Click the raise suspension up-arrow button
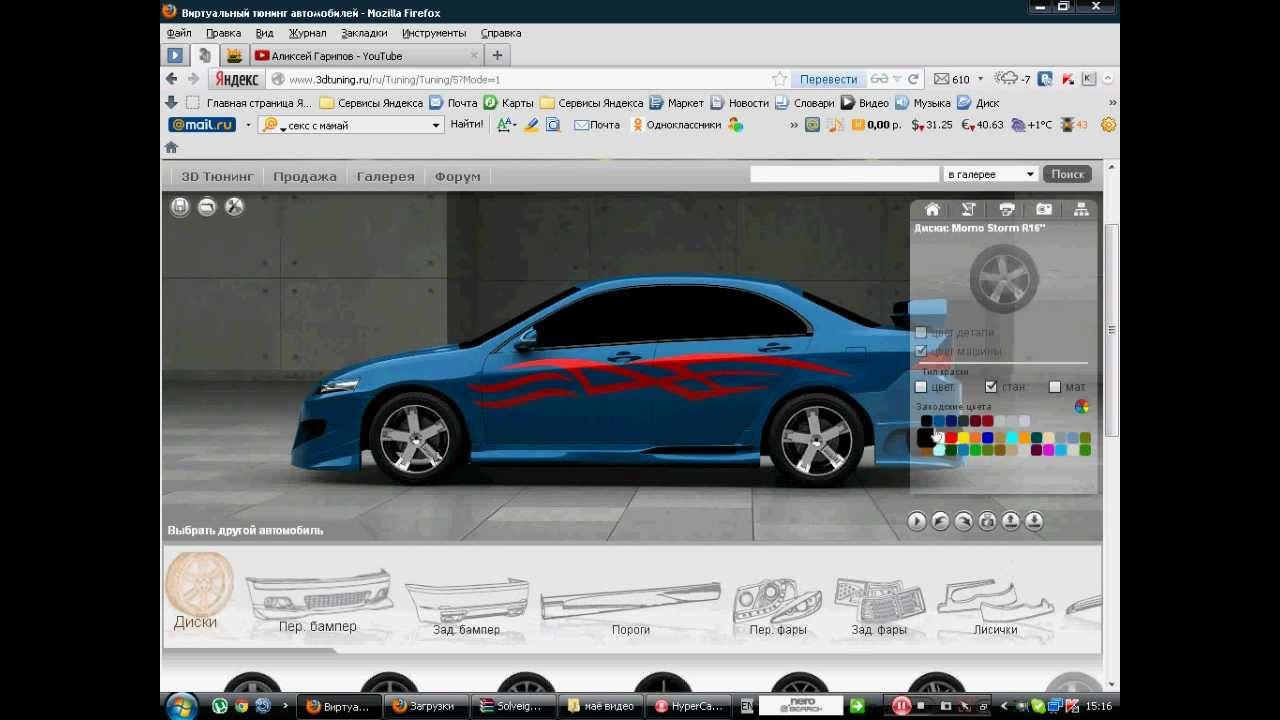Screen dimensions: 1280x720 [x=1010, y=521]
